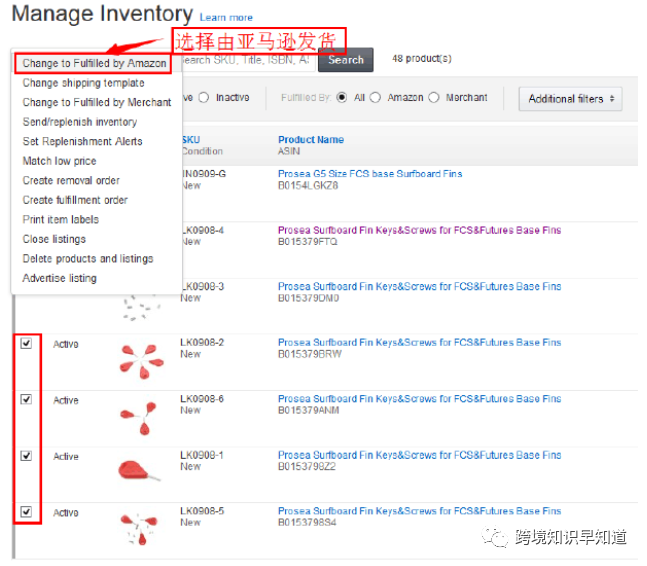
Task: Select Create fulfillment order
Action: (75, 200)
